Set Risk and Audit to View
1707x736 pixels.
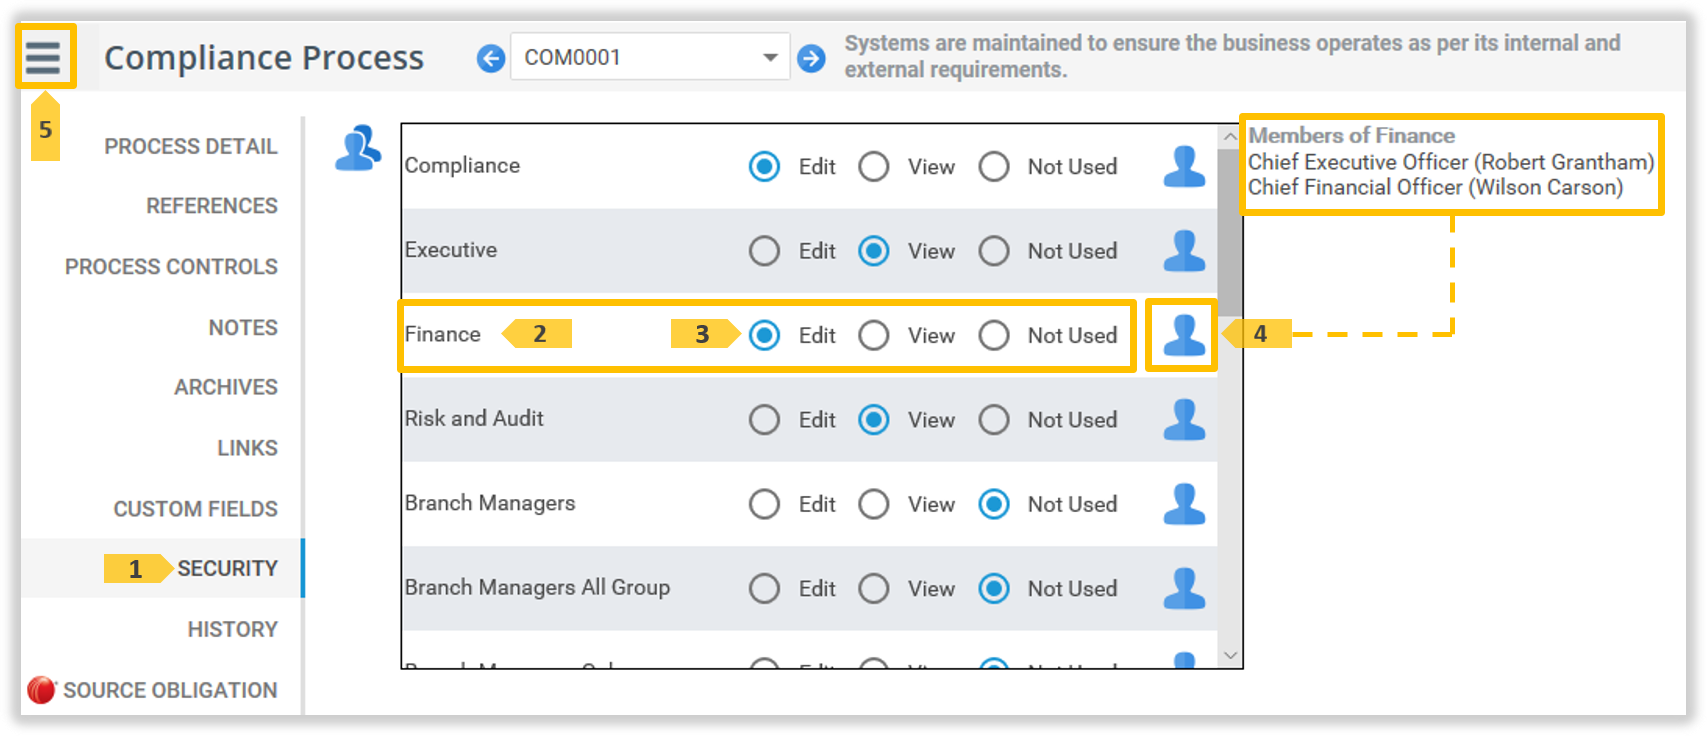(x=873, y=420)
